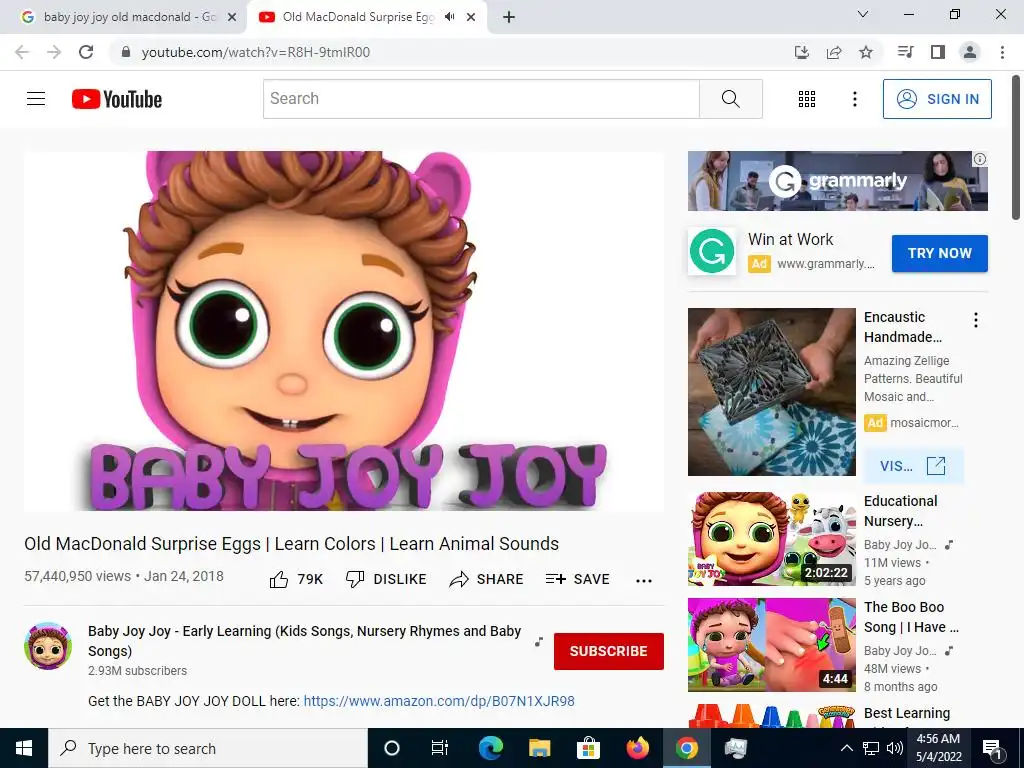The height and width of the screenshot is (768, 1024).
Task: Click the Grammarly TRY NOW button
Action: click(940, 253)
